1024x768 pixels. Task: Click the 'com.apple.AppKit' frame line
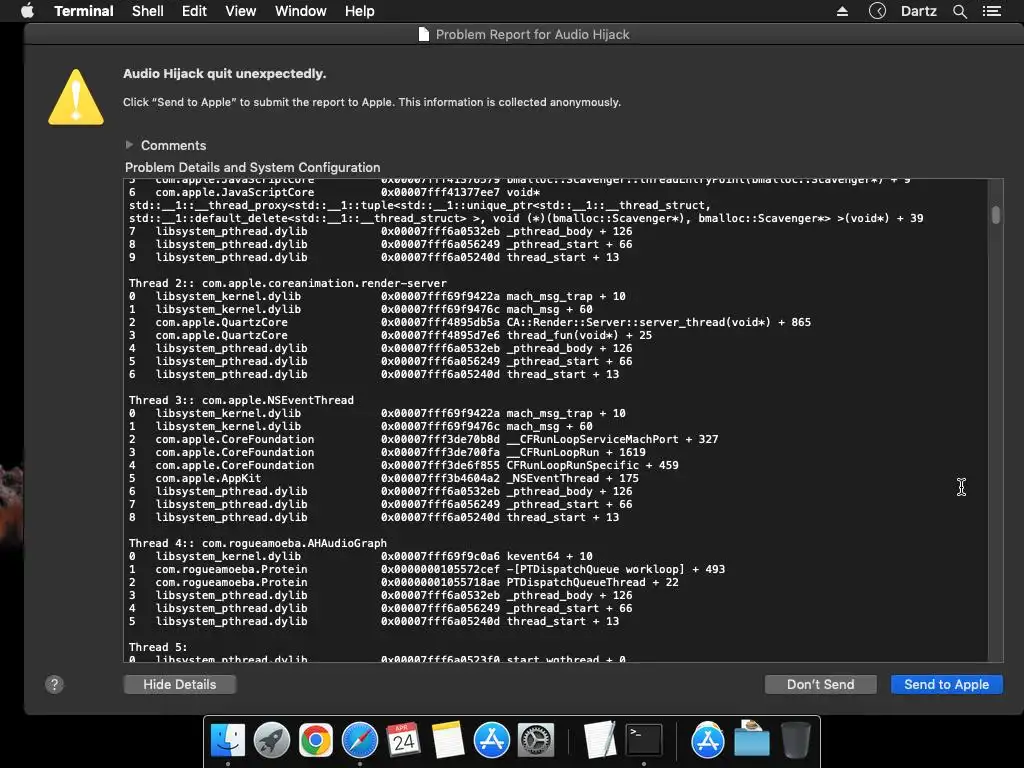(384, 478)
